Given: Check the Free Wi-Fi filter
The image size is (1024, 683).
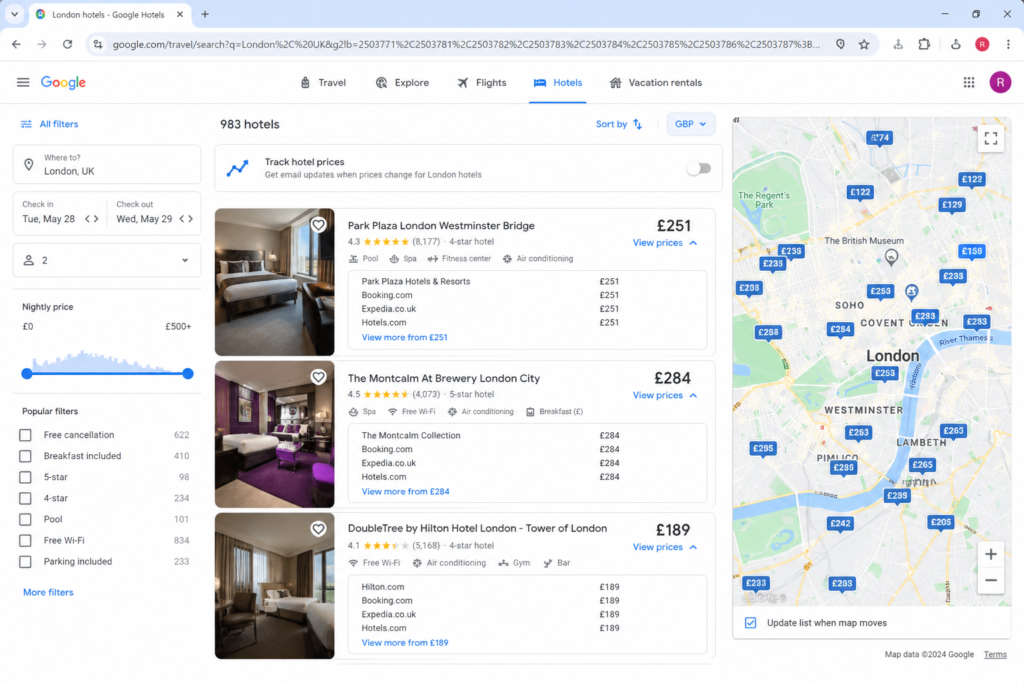Looking at the screenshot, I should (25, 541).
